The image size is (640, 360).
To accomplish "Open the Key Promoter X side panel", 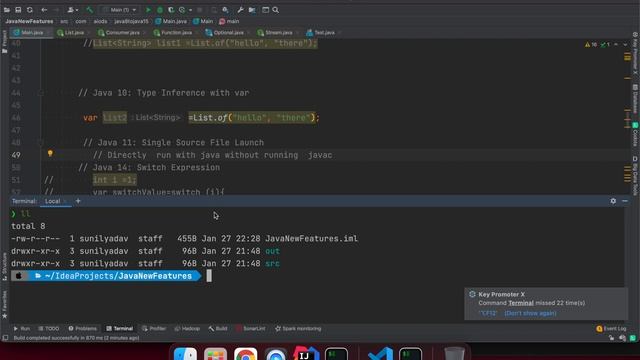I will click(635, 53).
